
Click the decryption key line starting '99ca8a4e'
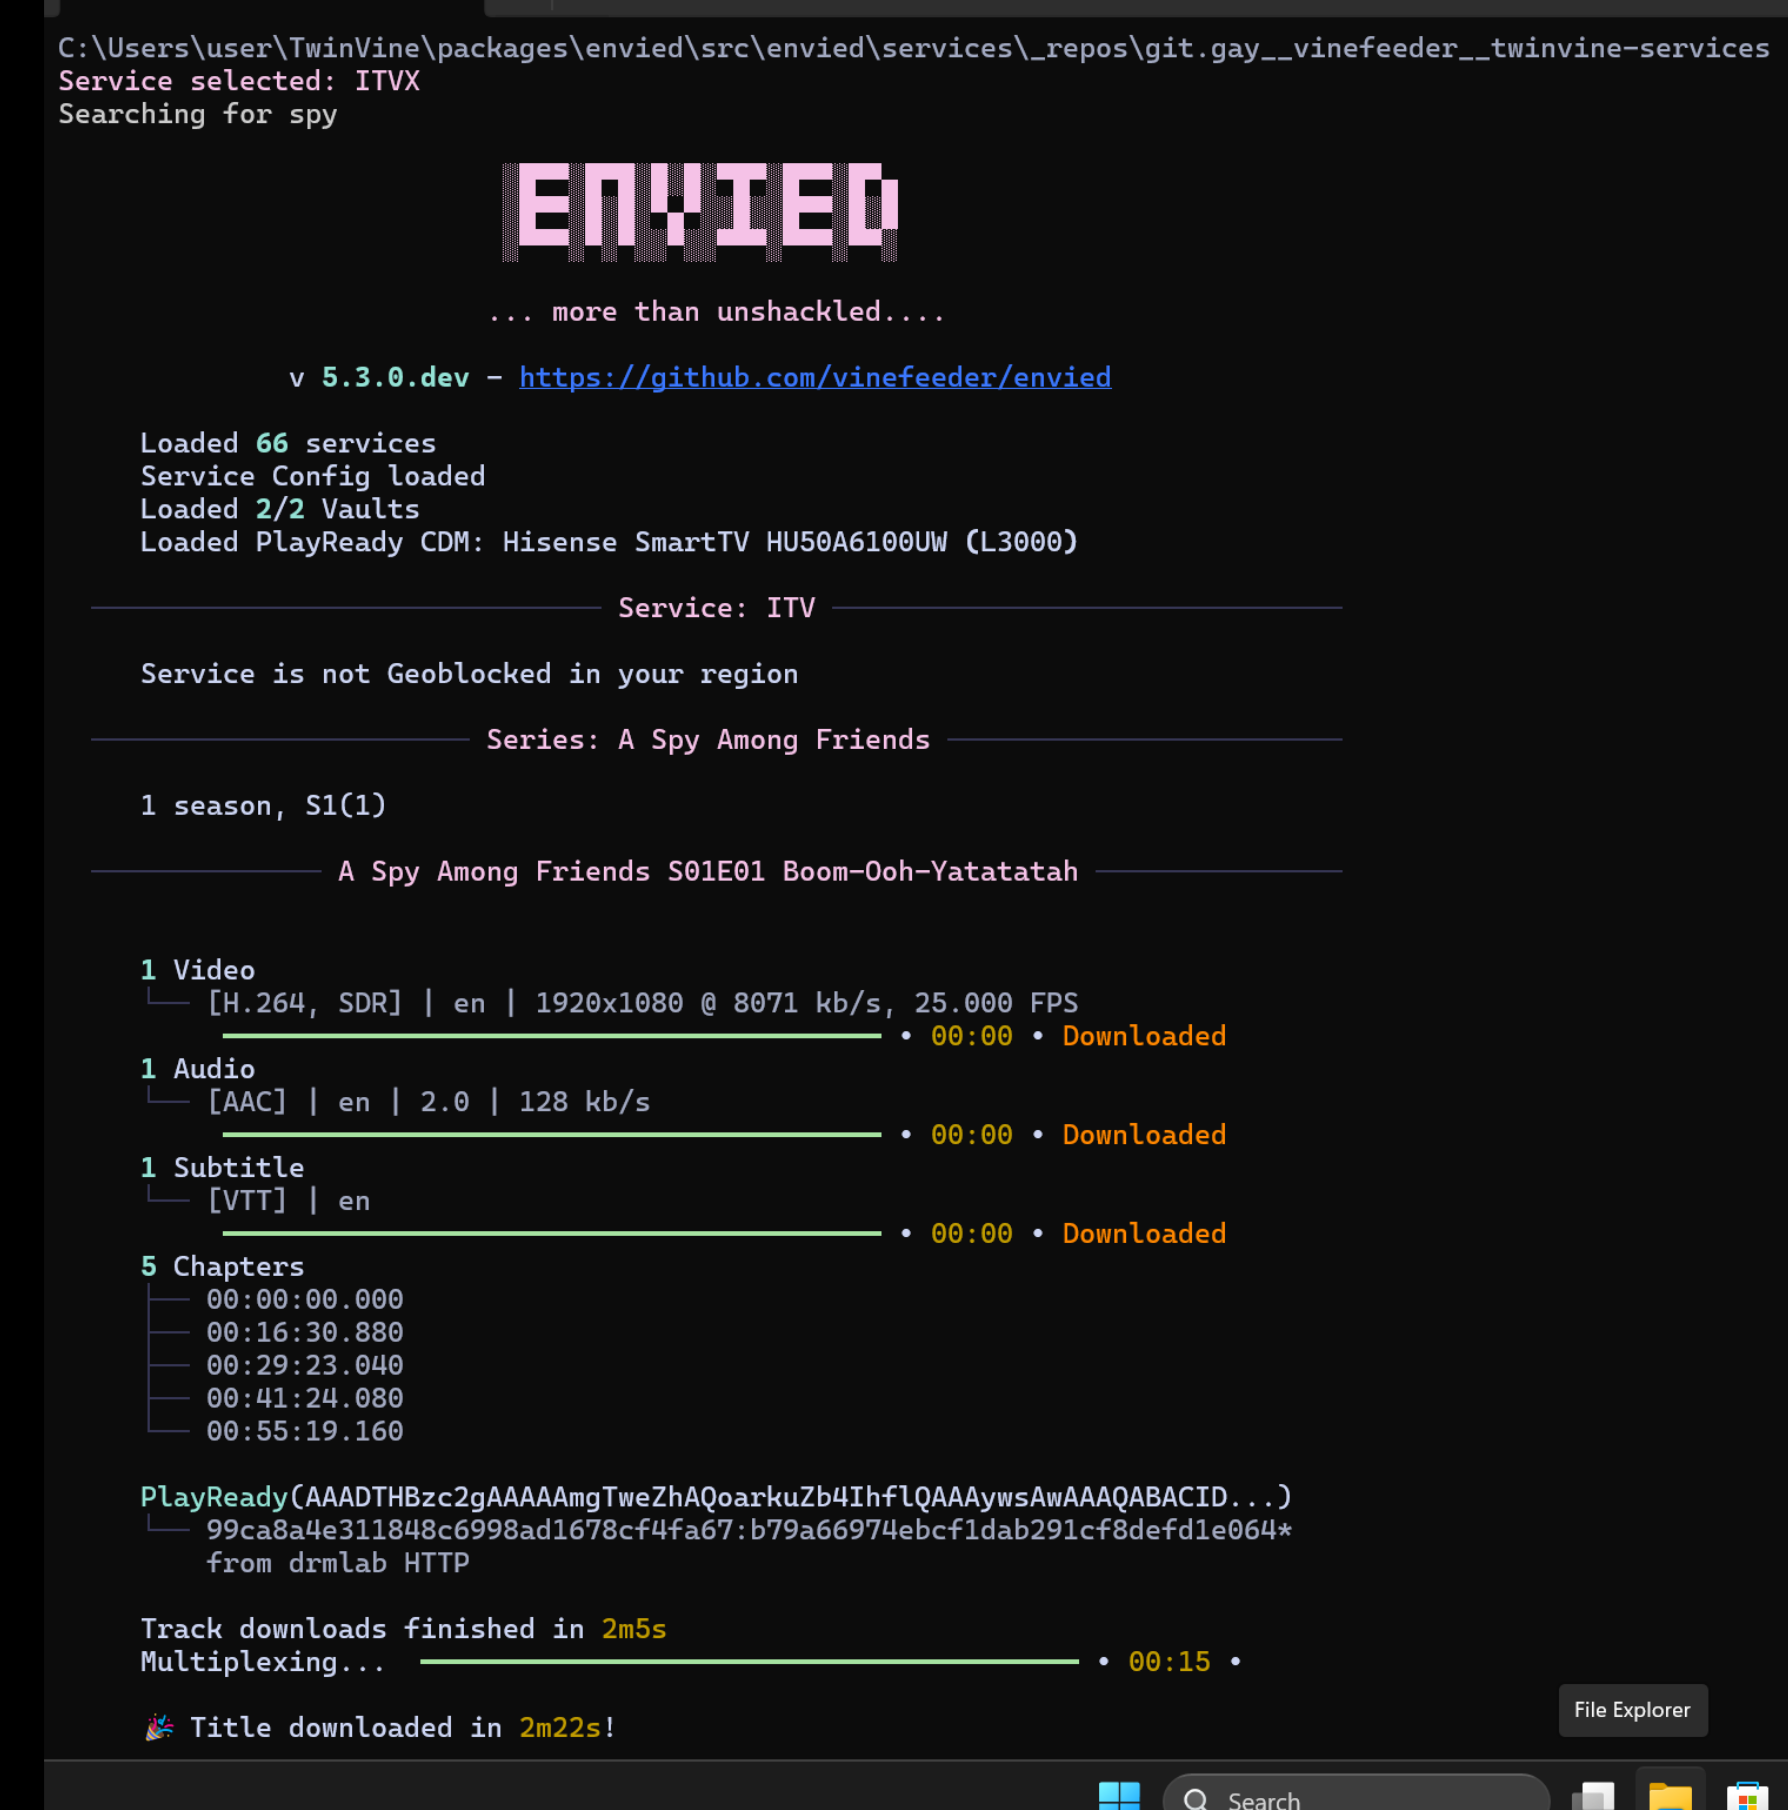(x=749, y=1531)
